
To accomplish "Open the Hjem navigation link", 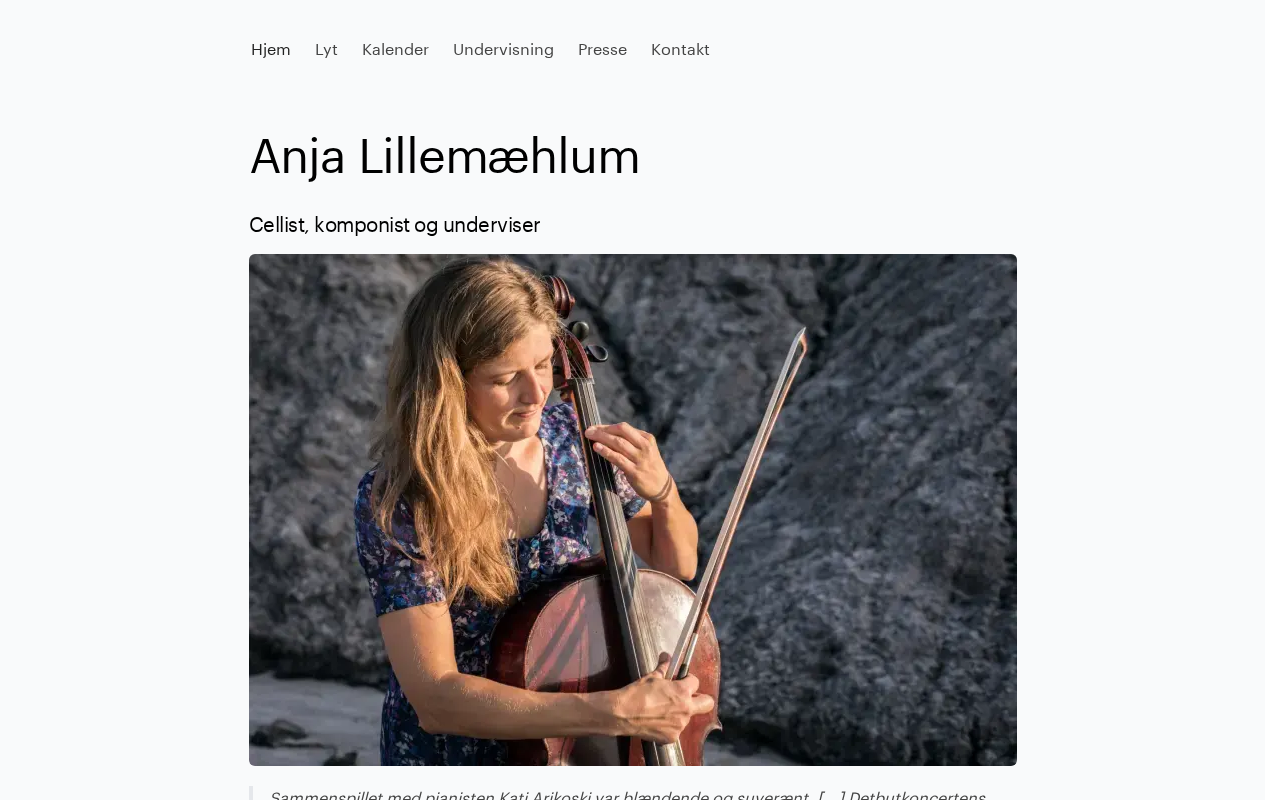I will coord(271,50).
